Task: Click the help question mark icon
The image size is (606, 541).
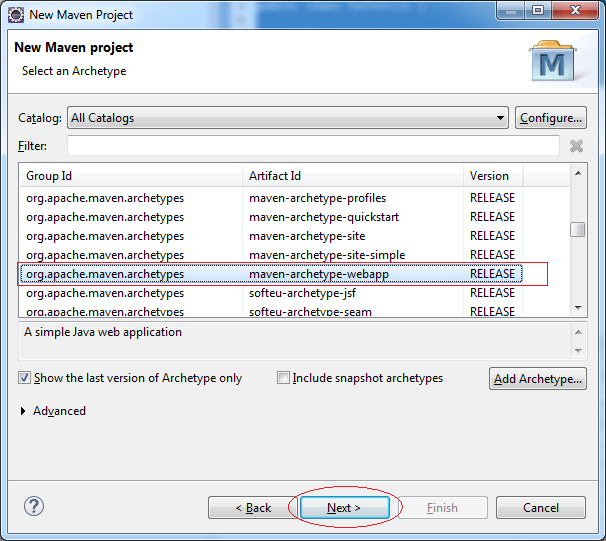Action: [34, 506]
